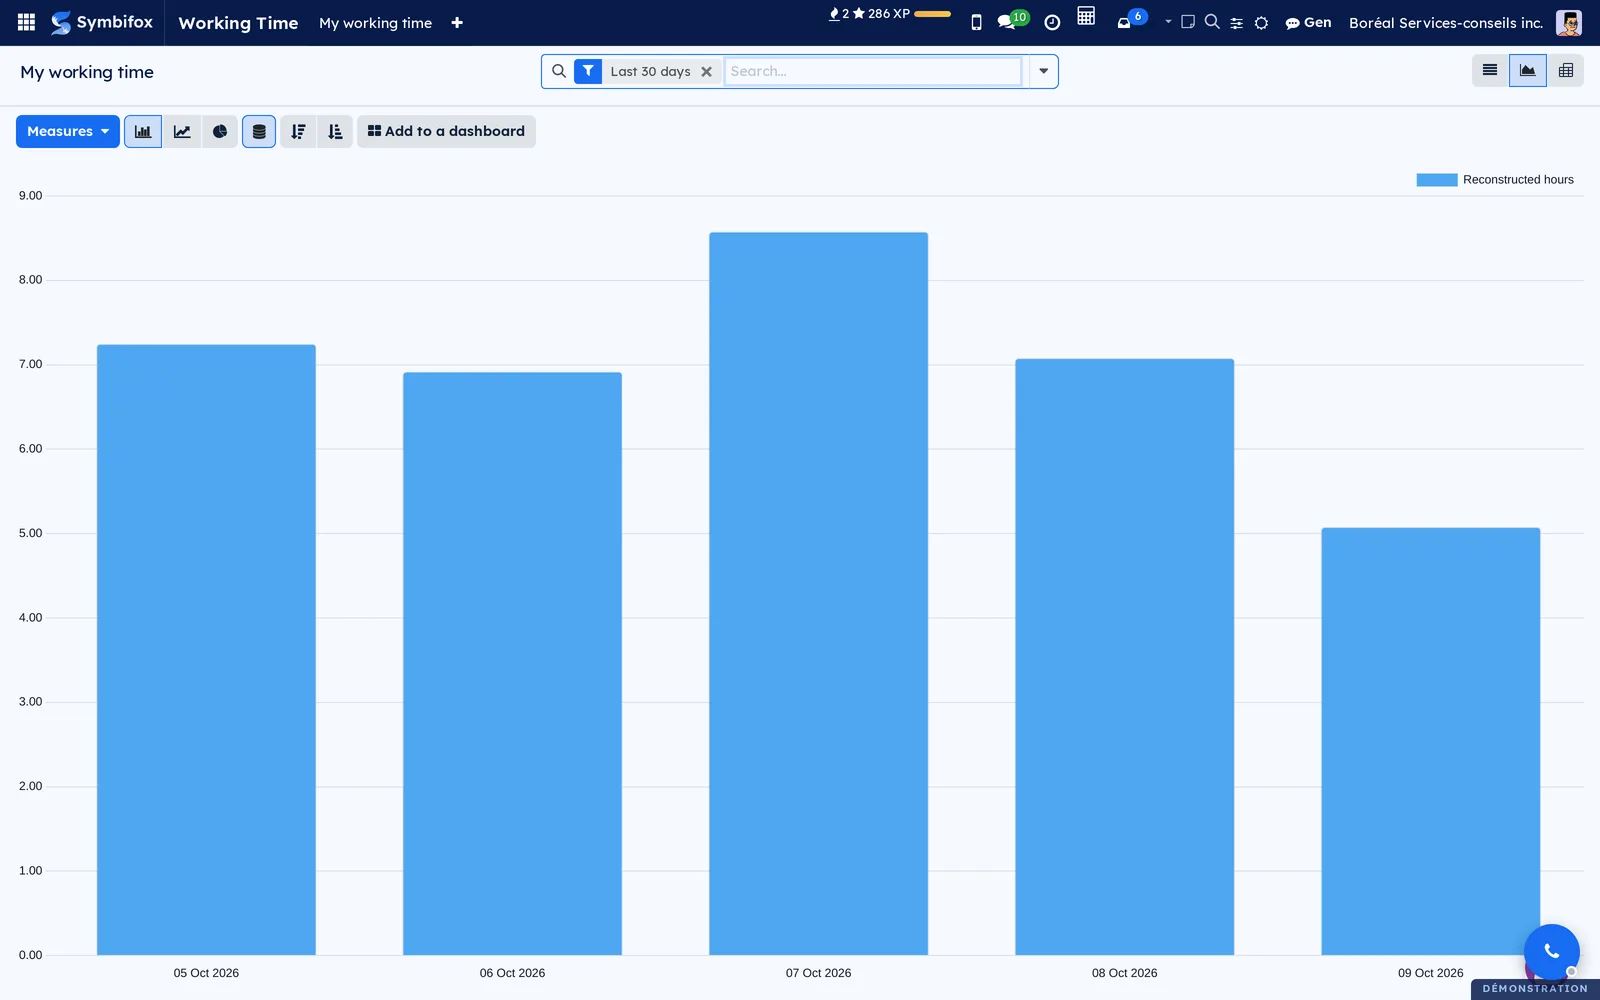Open the Working Time app menu
The height and width of the screenshot is (1000, 1600).
click(238, 23)
